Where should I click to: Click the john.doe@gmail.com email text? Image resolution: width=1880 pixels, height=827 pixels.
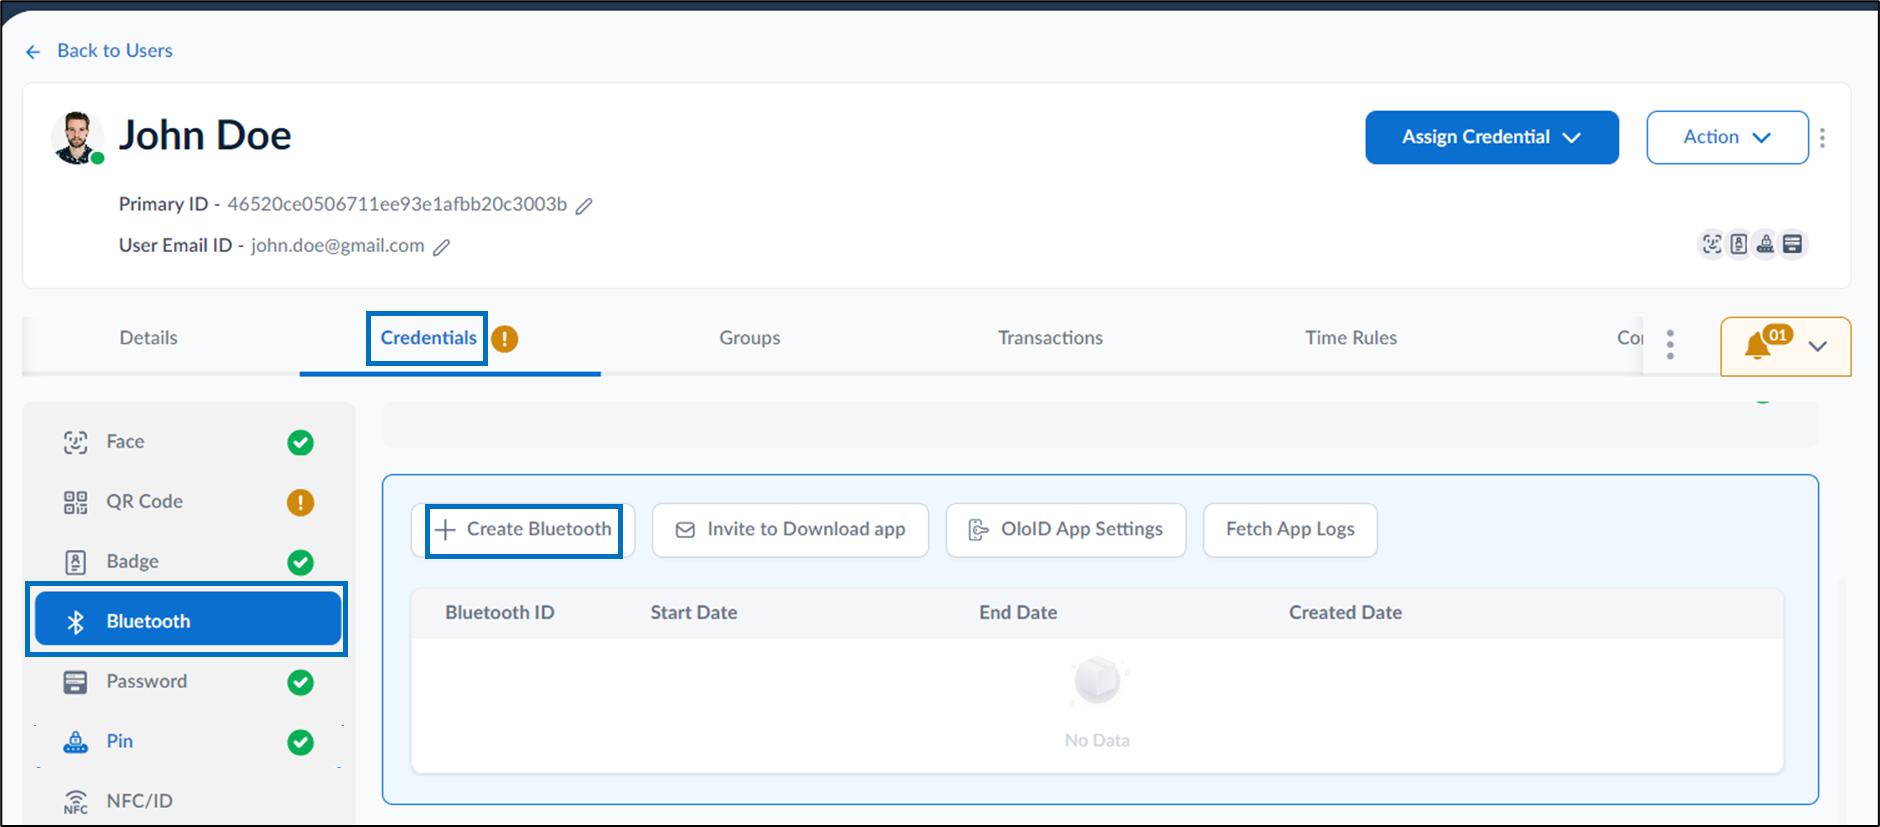point(338,246)
